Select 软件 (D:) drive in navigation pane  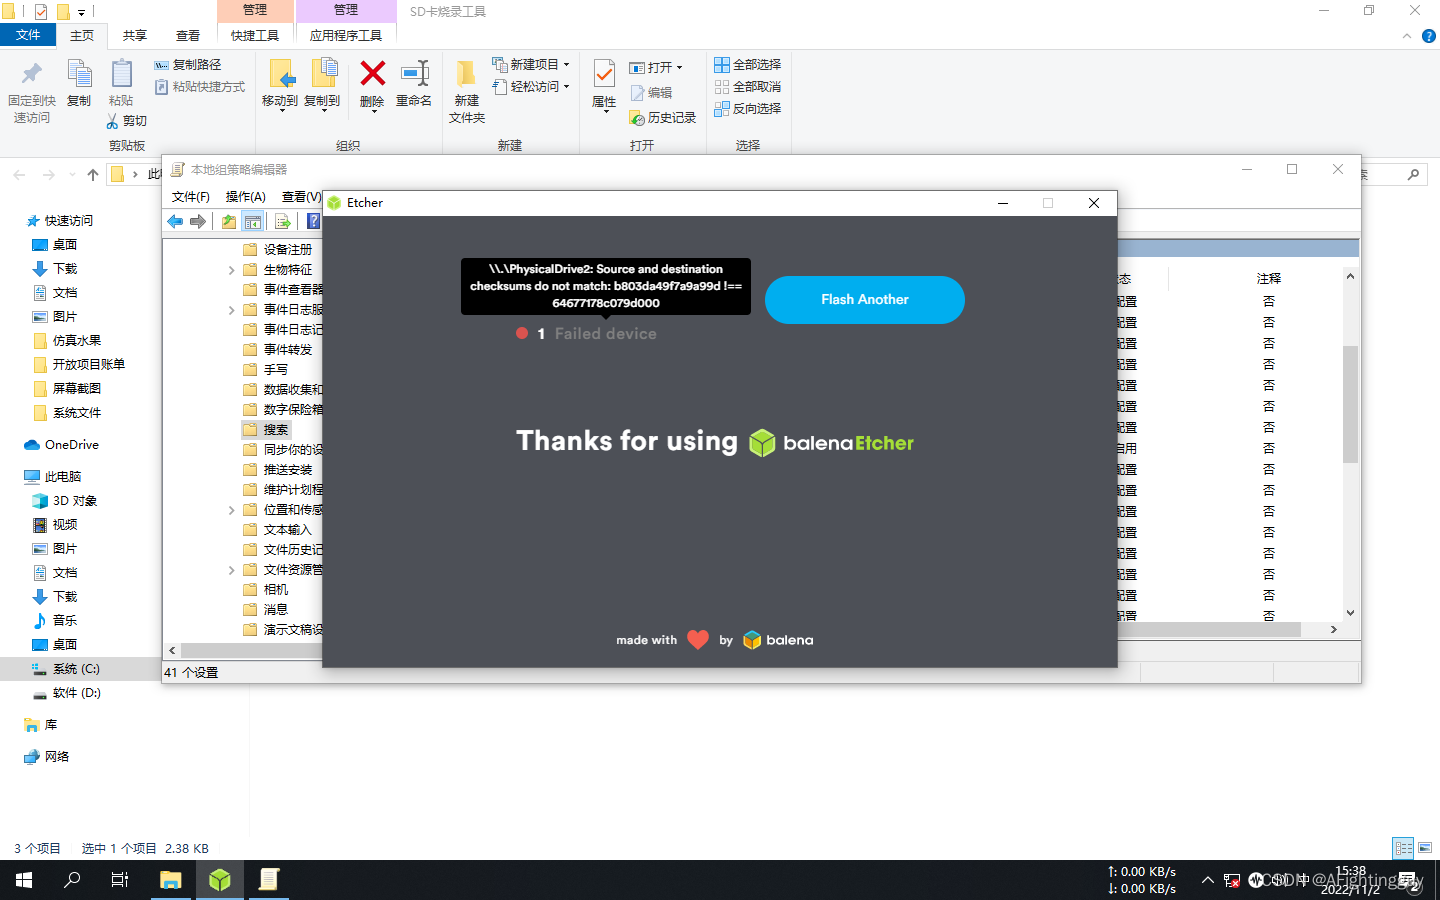[x=66, y=693]
